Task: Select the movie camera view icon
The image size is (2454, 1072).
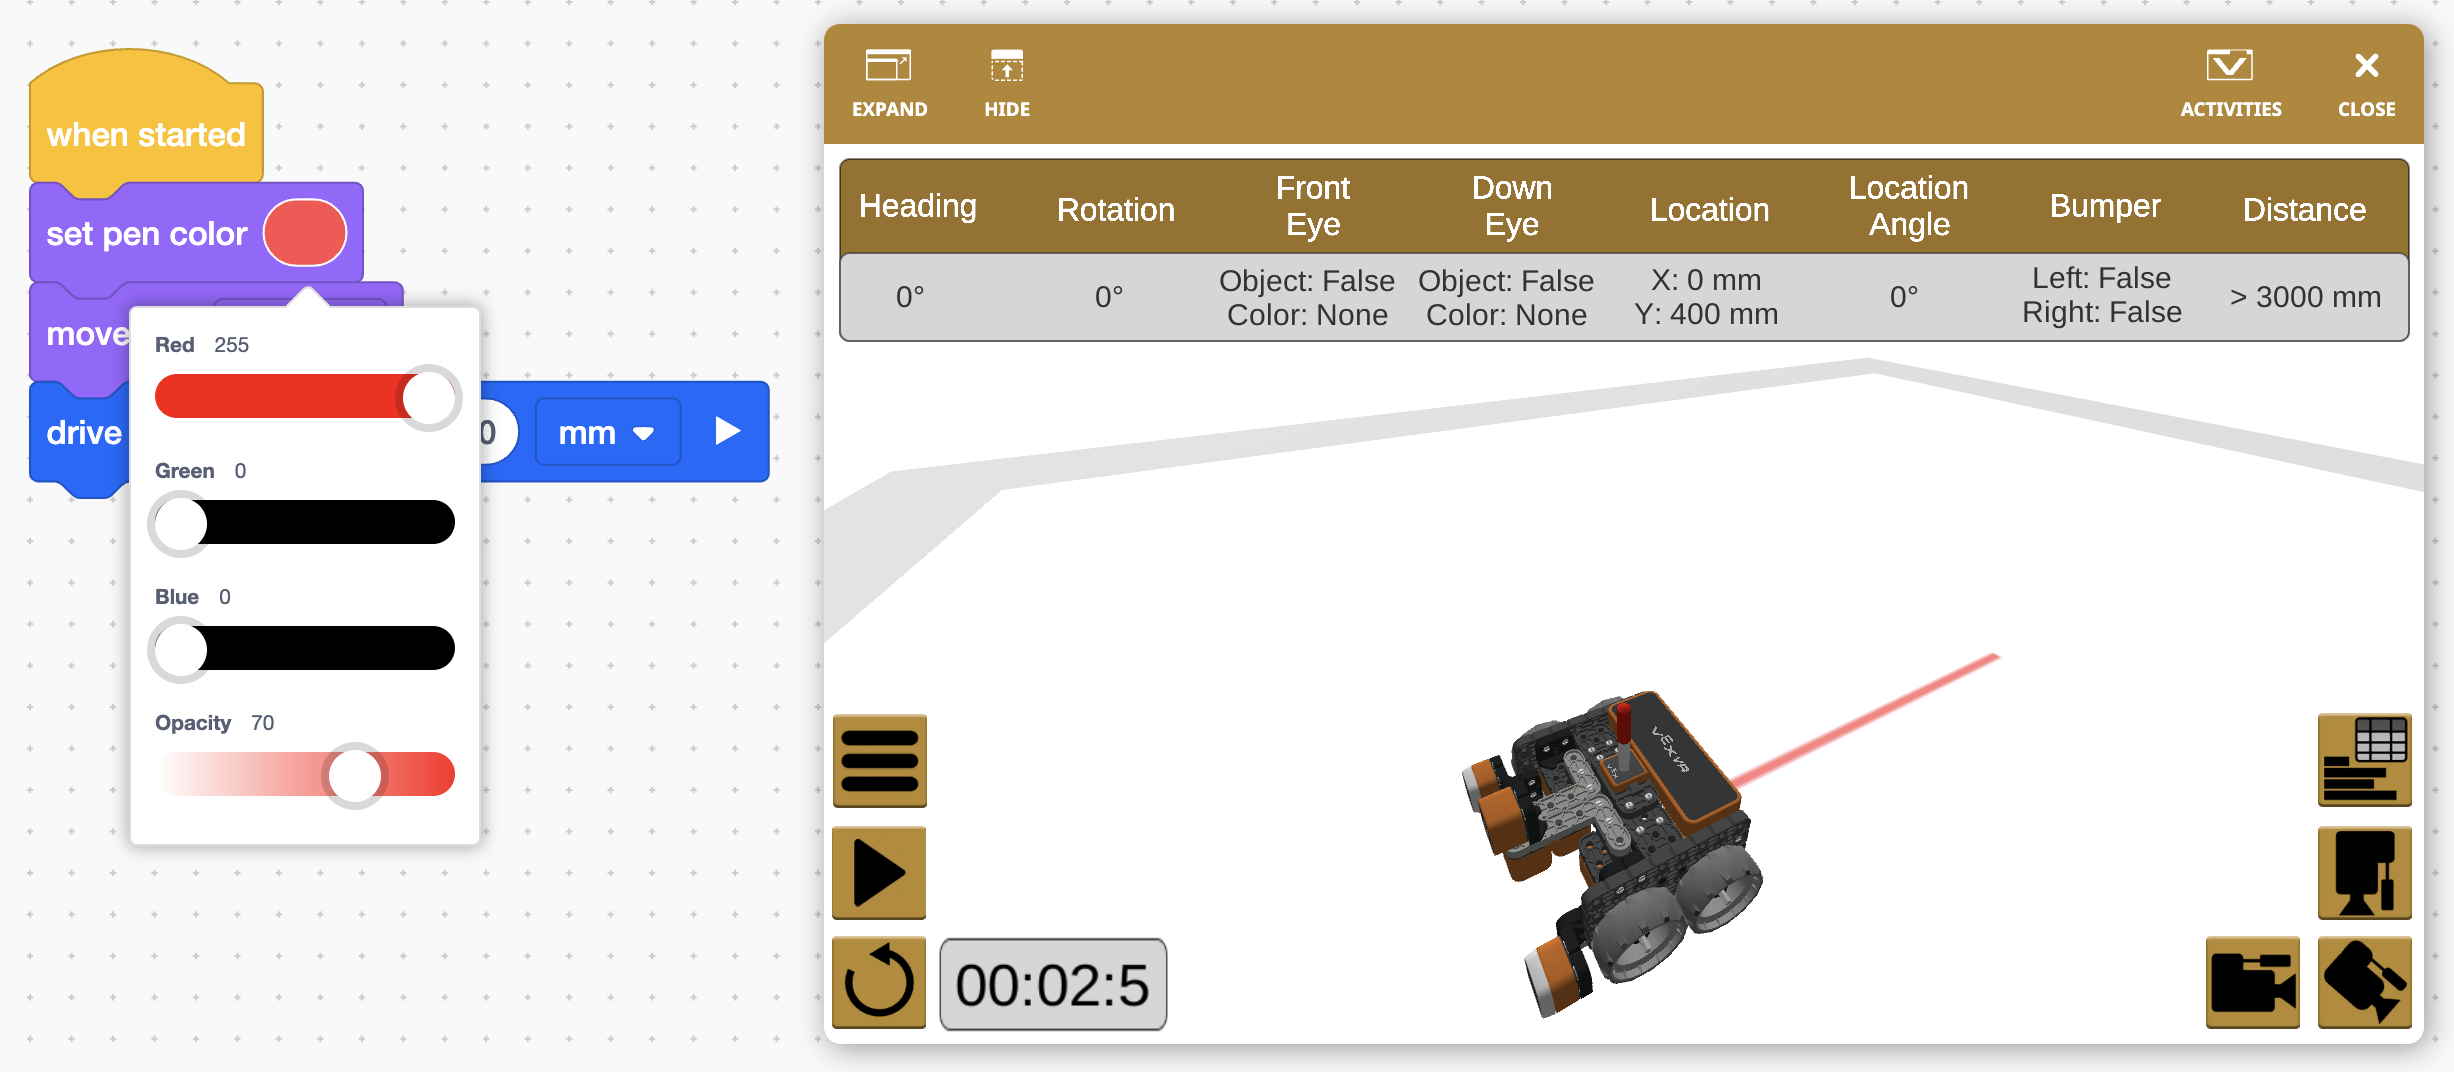Action: [2252, 983]
